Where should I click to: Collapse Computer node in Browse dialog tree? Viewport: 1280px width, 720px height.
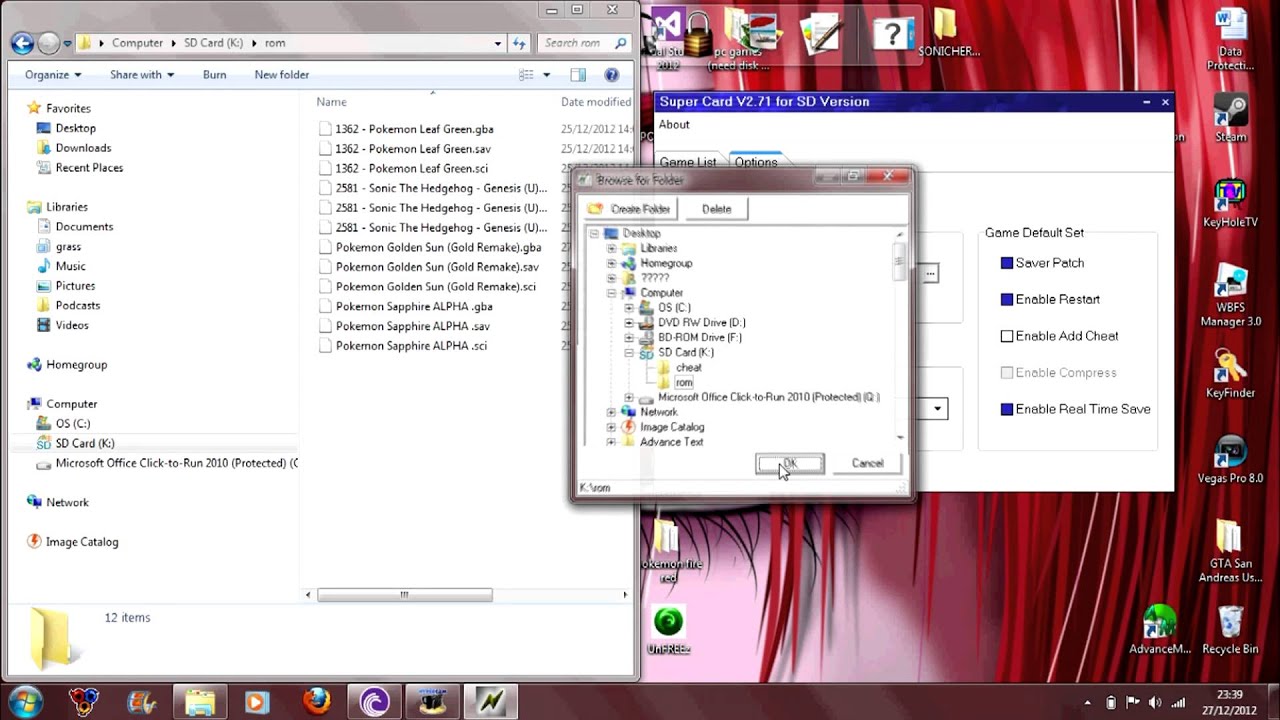(x=611, y=293)
